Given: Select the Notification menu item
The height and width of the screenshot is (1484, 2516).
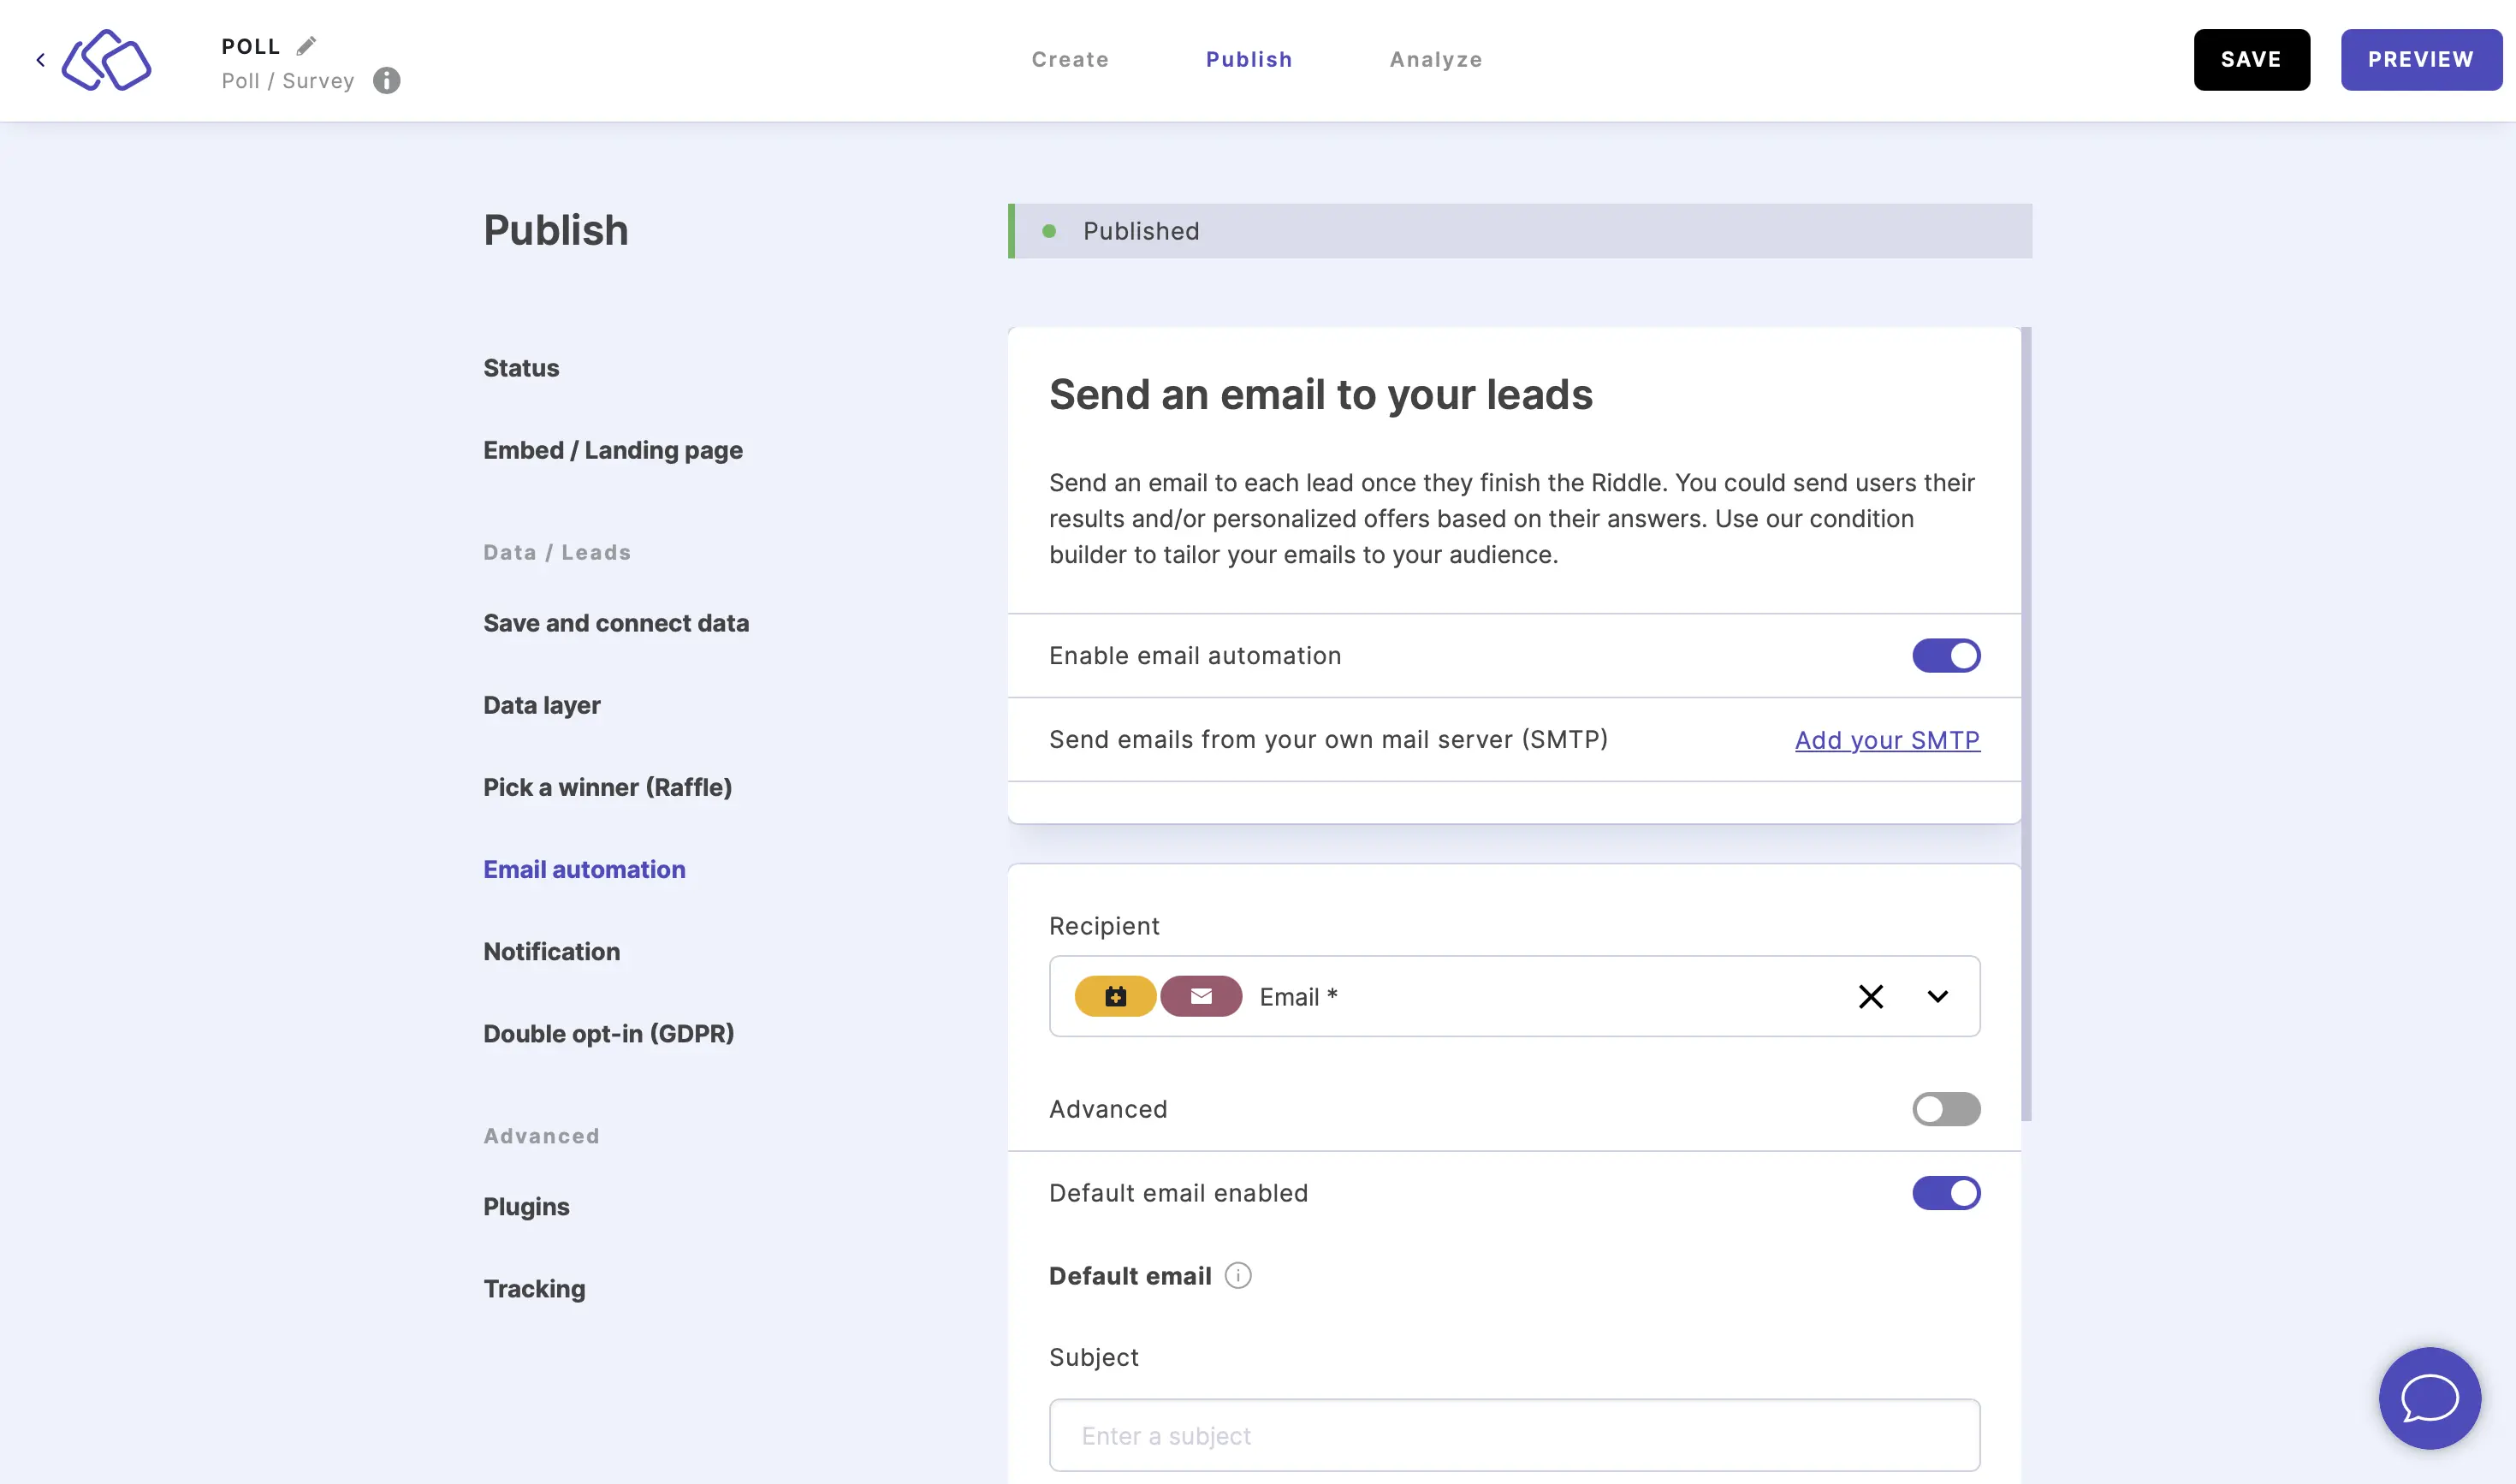Looking at the screenshot, I should click(551, 951).
